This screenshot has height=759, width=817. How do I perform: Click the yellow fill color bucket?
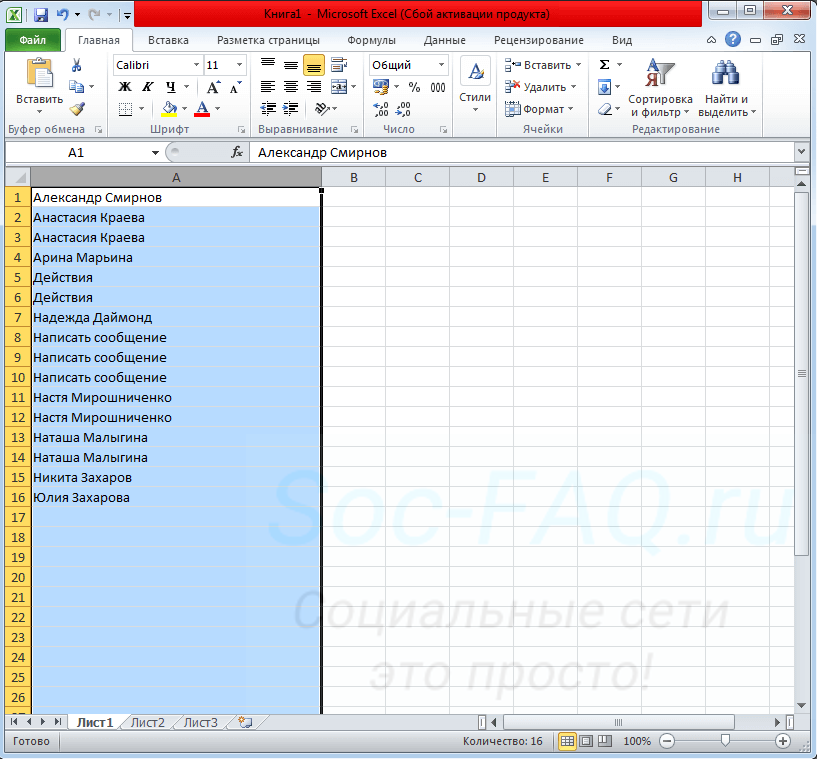point(169,109)
